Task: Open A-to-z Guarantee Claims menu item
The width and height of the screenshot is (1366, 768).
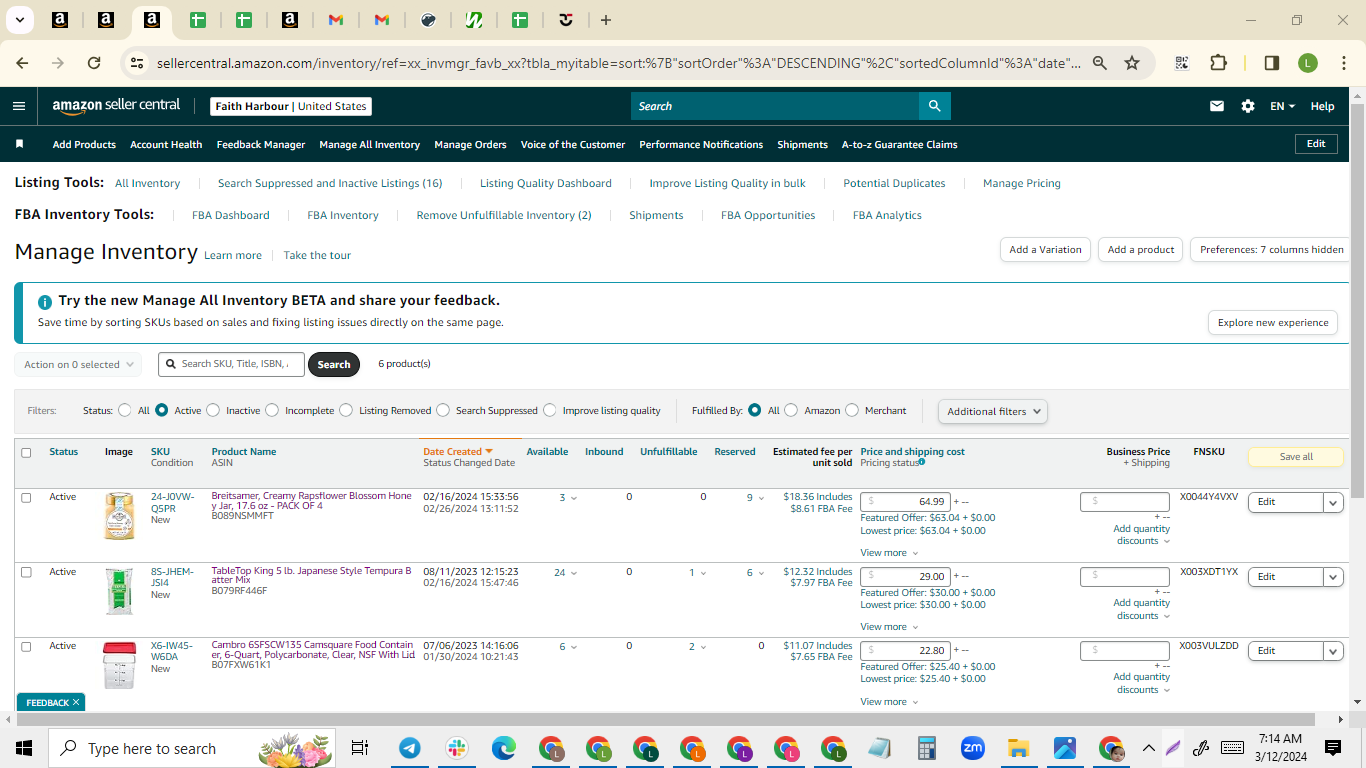Action: [900, 144]
